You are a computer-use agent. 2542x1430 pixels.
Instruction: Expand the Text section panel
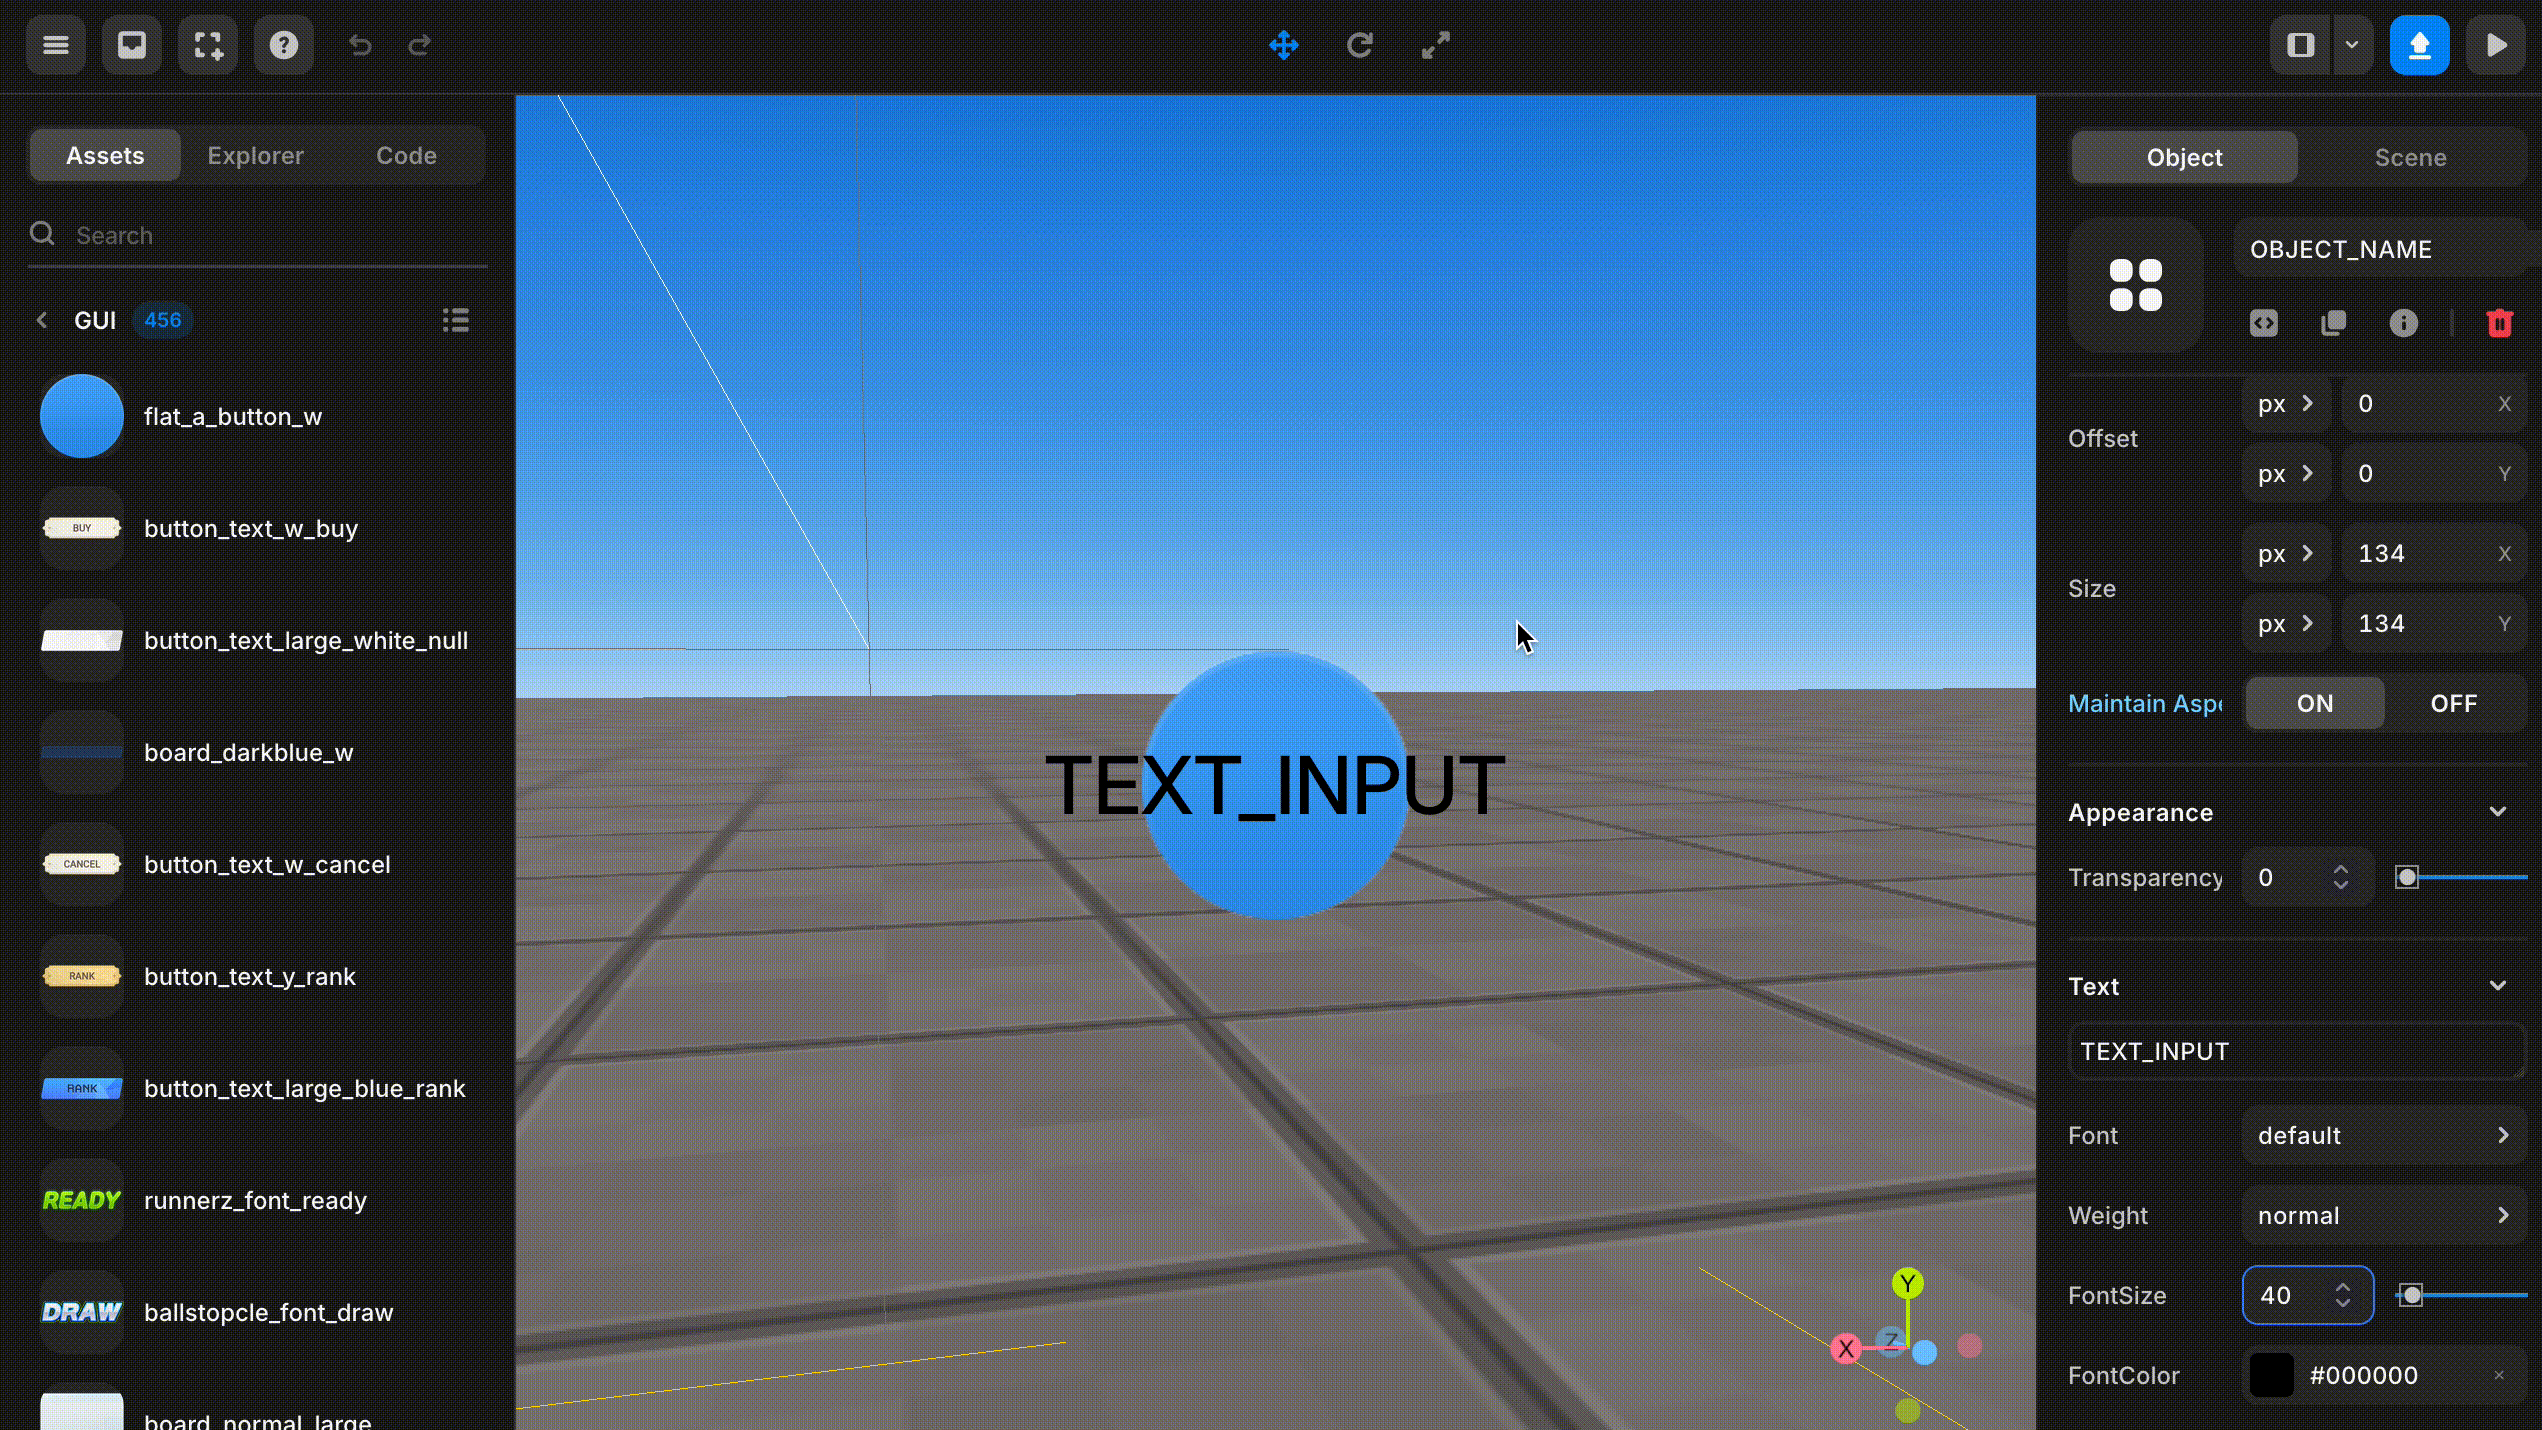2500,985
